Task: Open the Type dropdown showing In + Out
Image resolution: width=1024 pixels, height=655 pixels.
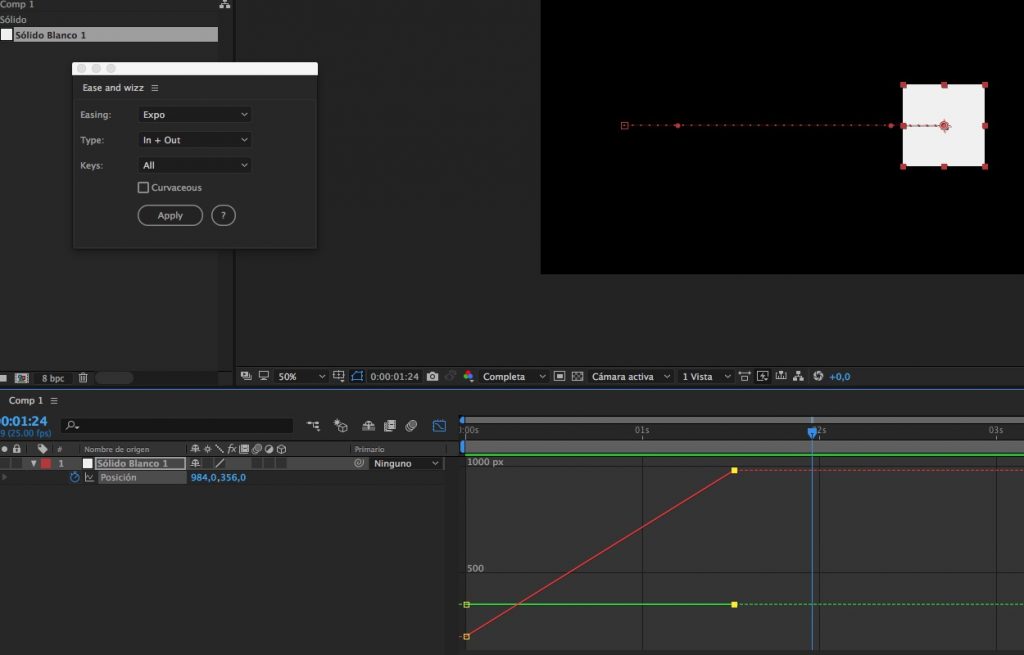Action: (x=194, y=140)
